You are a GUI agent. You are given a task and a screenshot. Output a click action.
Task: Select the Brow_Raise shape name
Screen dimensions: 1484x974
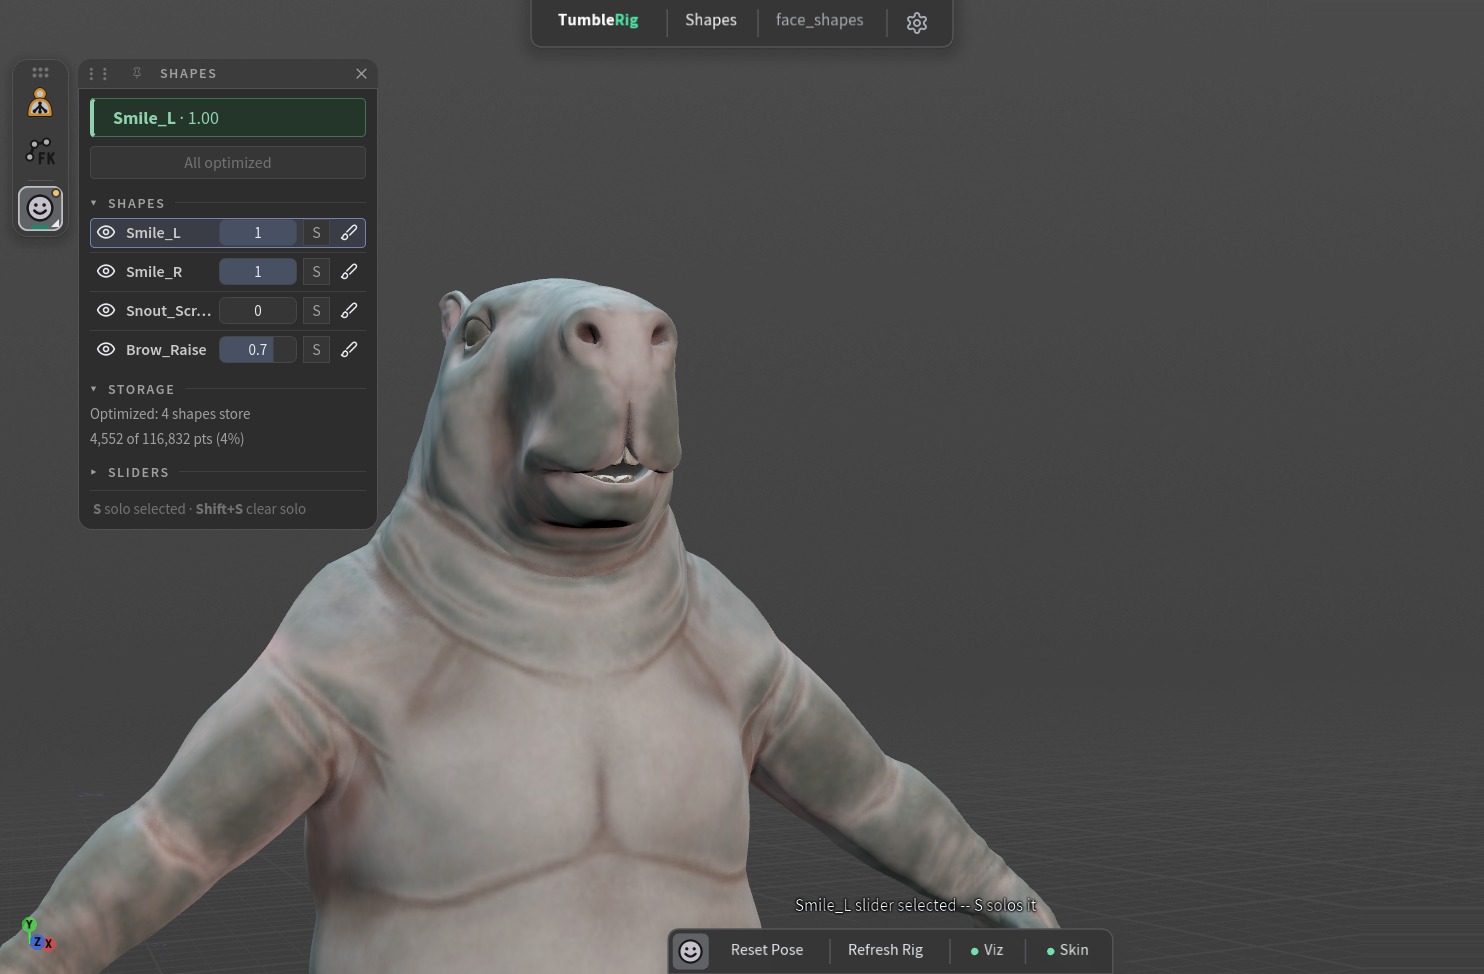(x=166, y=350)
